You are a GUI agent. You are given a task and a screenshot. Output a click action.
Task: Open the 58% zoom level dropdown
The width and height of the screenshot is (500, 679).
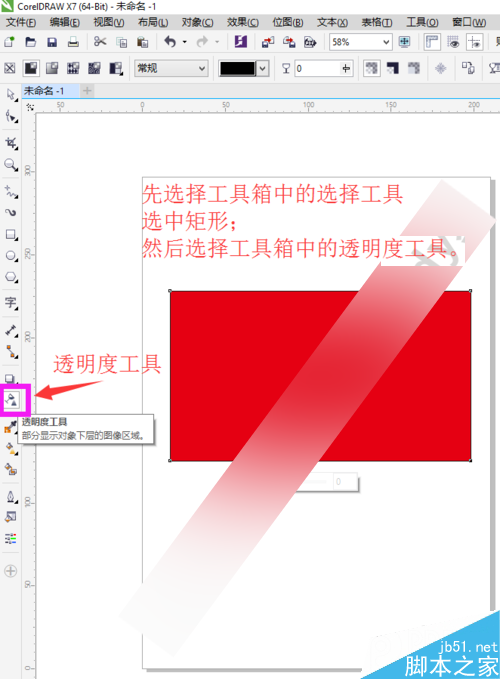386,42
